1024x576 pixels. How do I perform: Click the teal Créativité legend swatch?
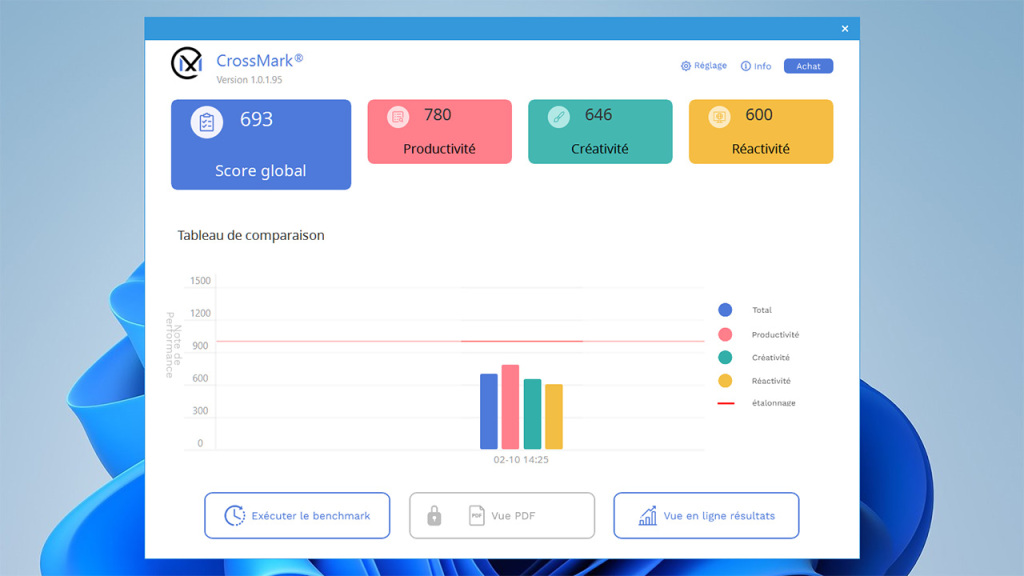click(725, 357)
